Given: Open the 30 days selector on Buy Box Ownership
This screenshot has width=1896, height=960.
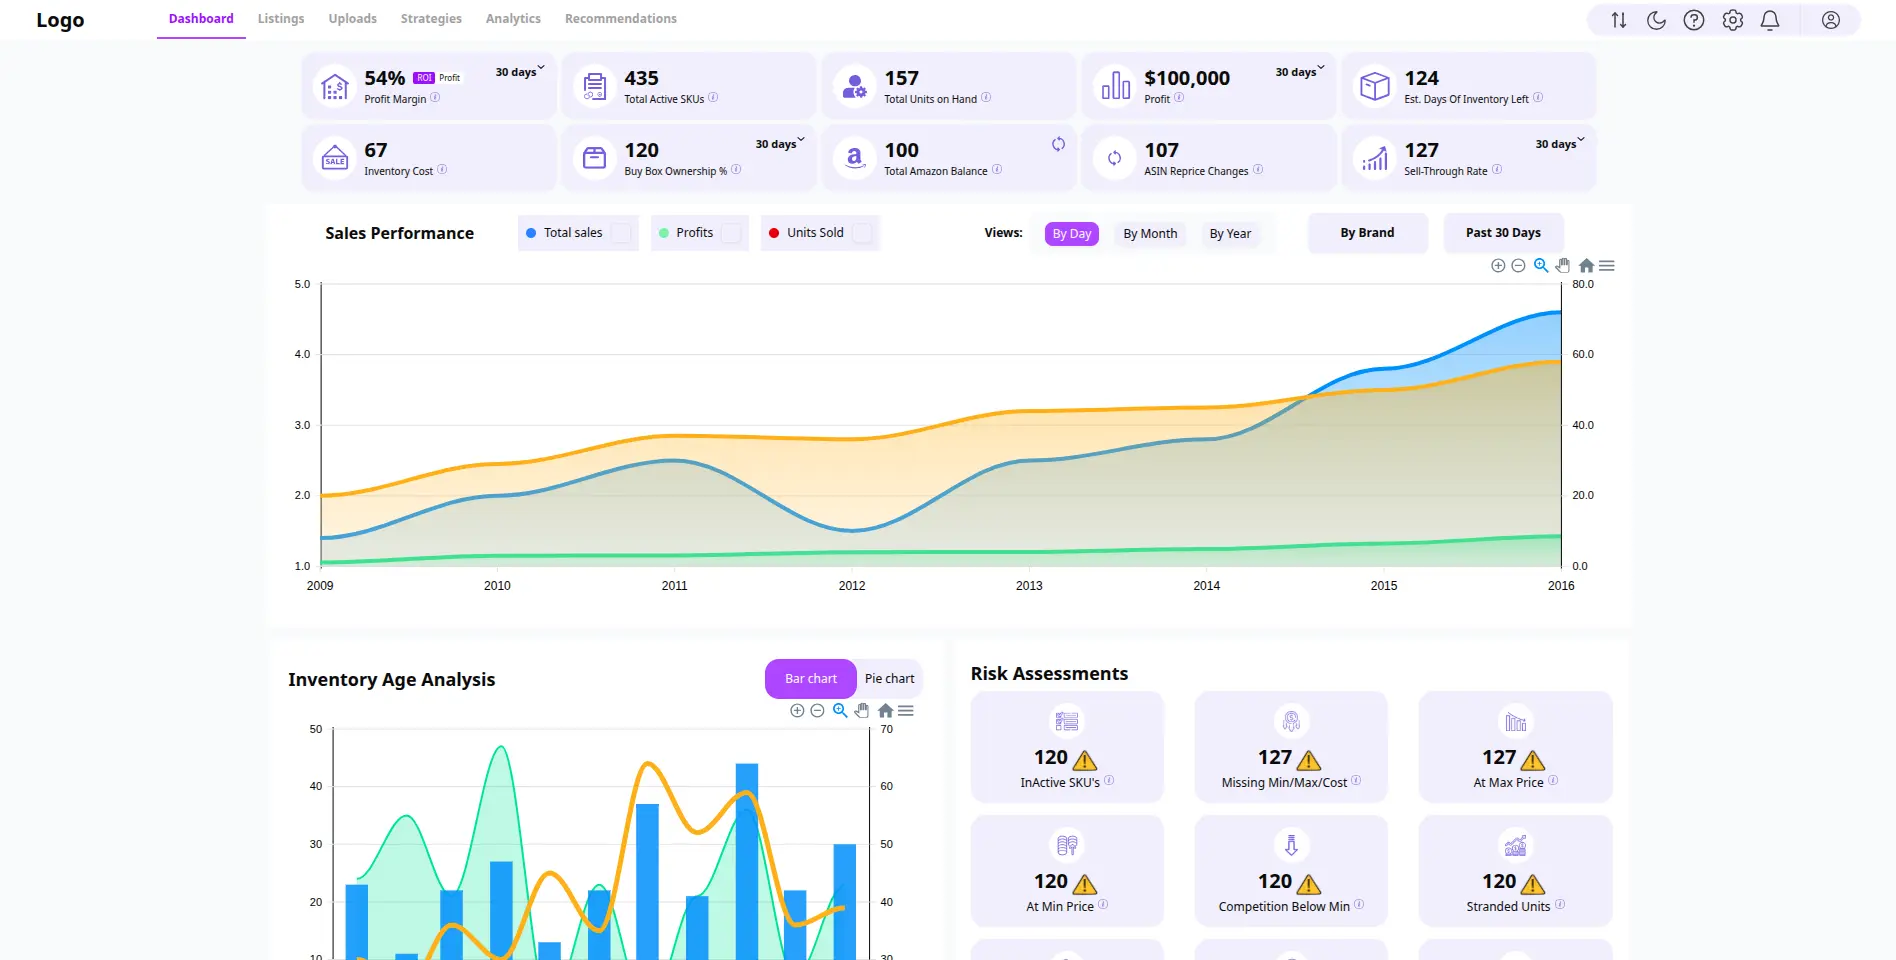Looking at the screenshot, I should pos(780,143).
